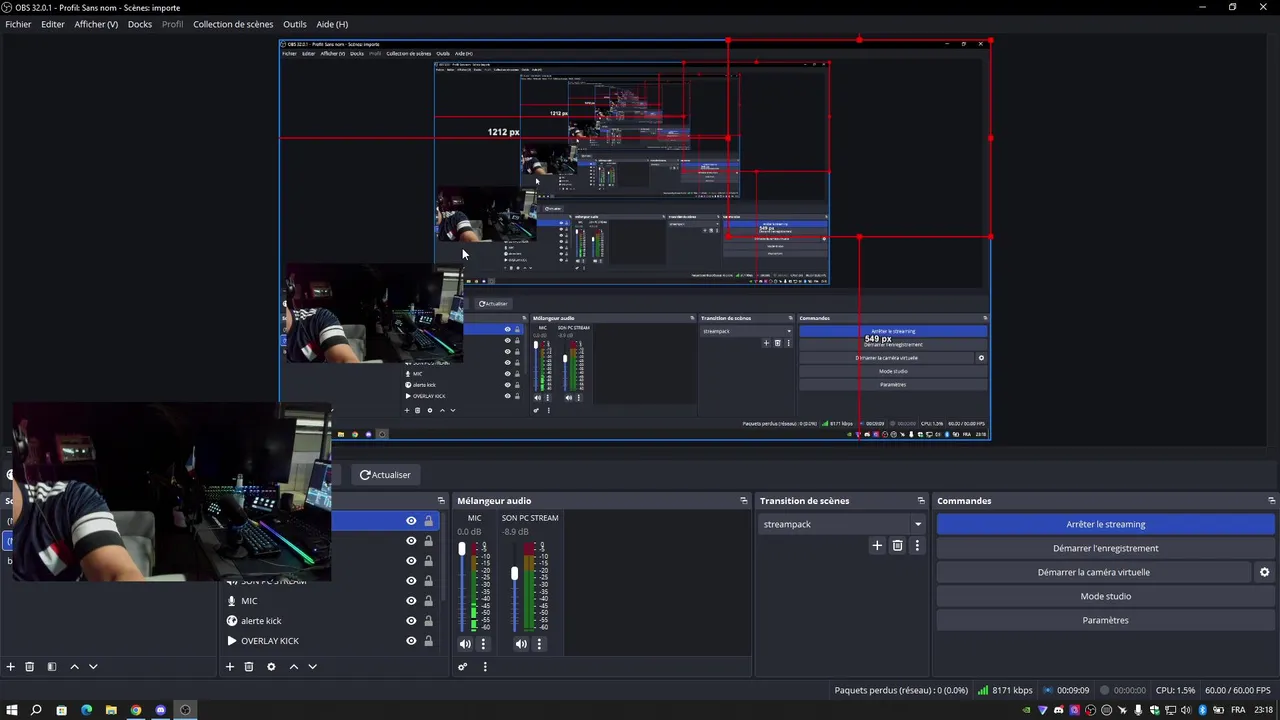Toggle eye icon of highlighted source row

(411, 521)
